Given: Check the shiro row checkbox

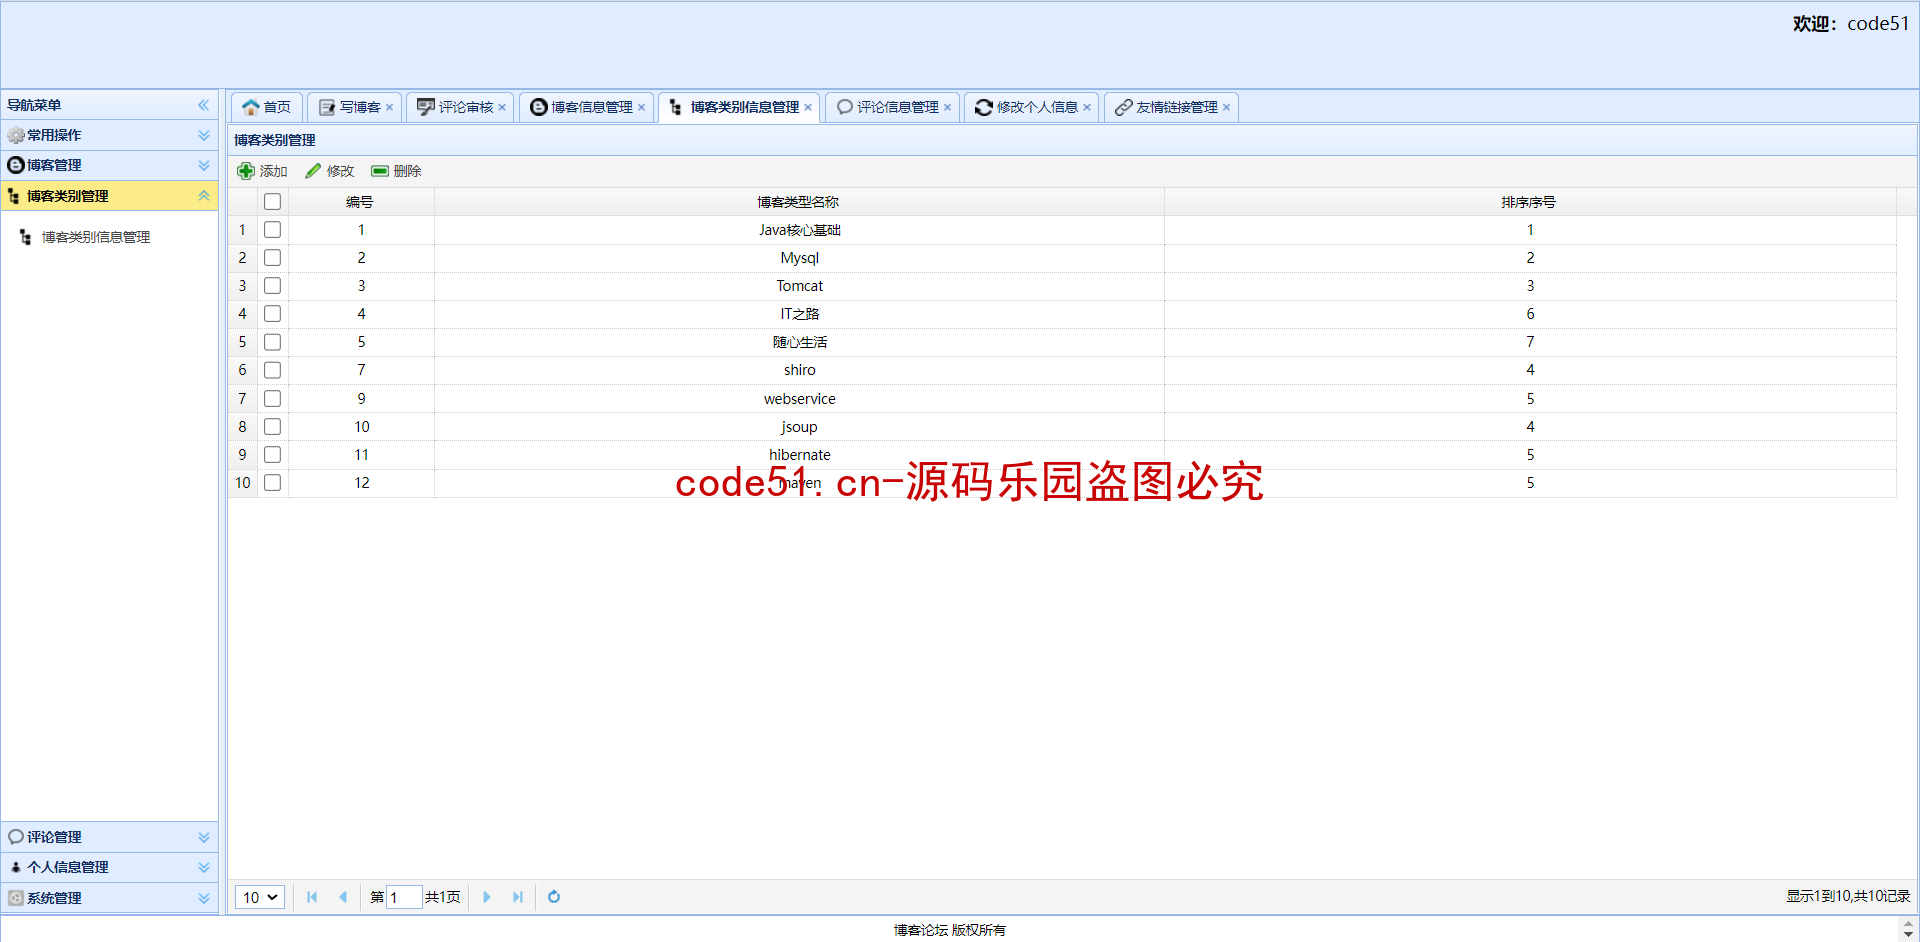Looking at the screenshot, I should click(x=272, y=370).
